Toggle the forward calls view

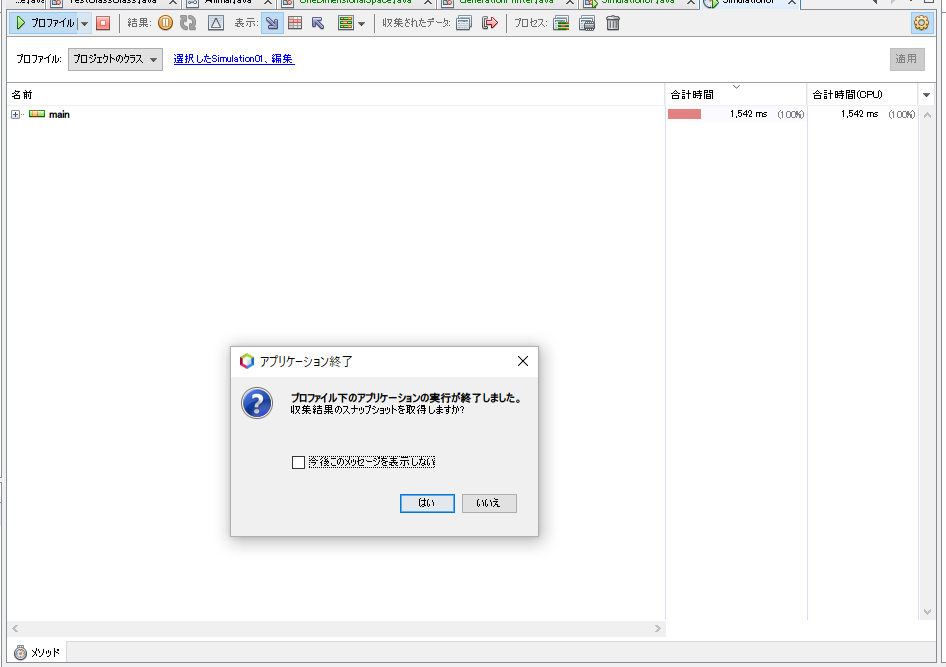(272, 24)
